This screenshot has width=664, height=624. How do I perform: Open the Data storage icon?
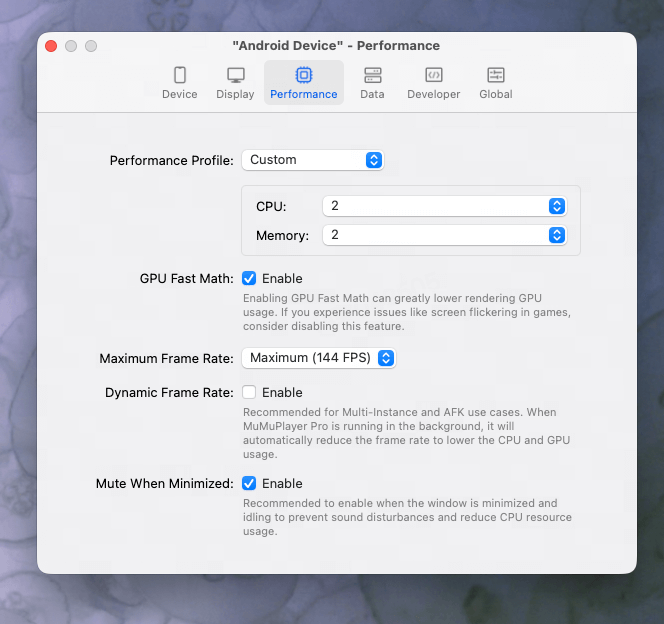[x=372, y=75]
